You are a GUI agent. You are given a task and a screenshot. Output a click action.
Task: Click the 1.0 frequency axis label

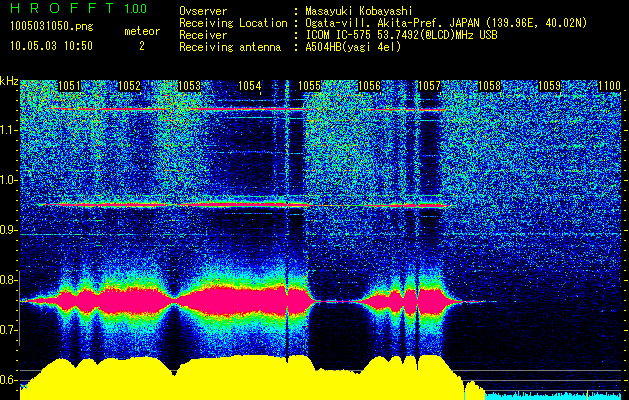pyautogui.click(x=9, y=181)
